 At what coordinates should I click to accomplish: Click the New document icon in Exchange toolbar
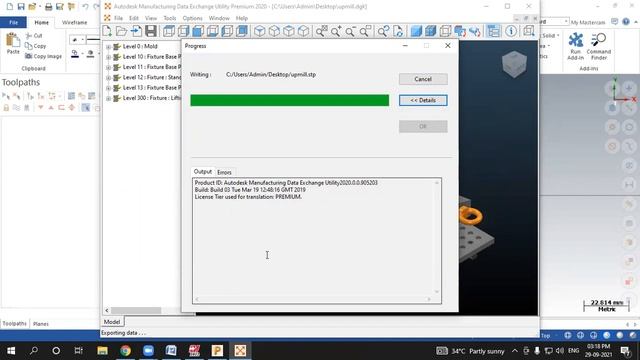pos(107,31)
